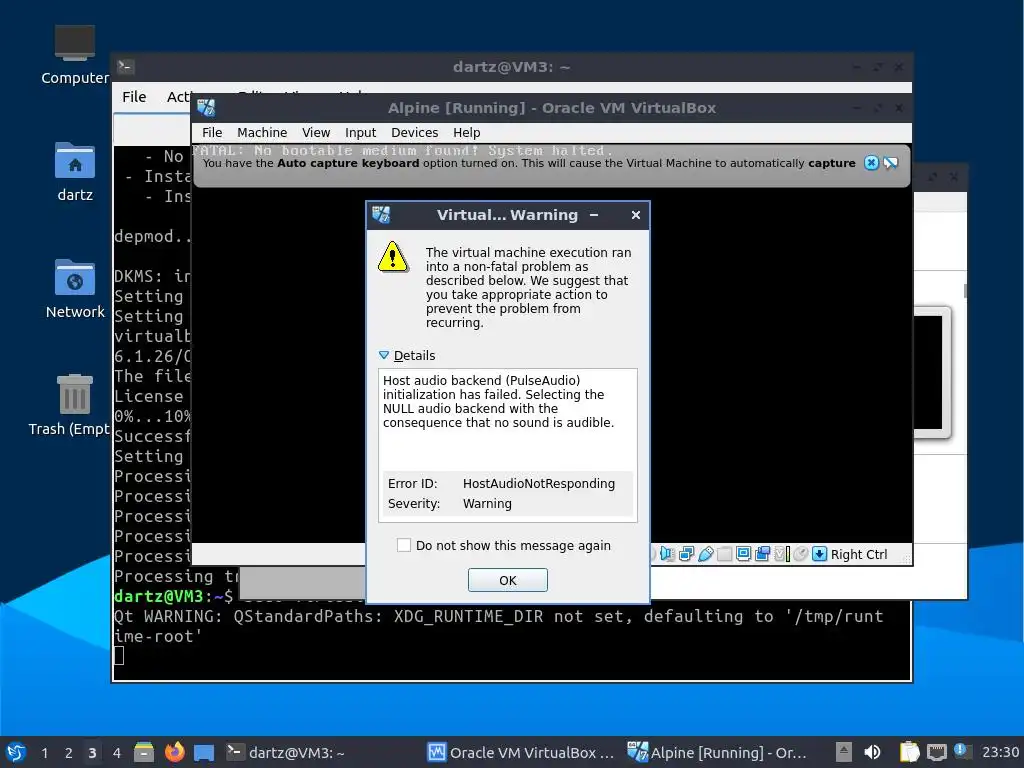Screen dimensions: 1024x768
Task: Click the shared folders status icon
Action: point(724,554)
